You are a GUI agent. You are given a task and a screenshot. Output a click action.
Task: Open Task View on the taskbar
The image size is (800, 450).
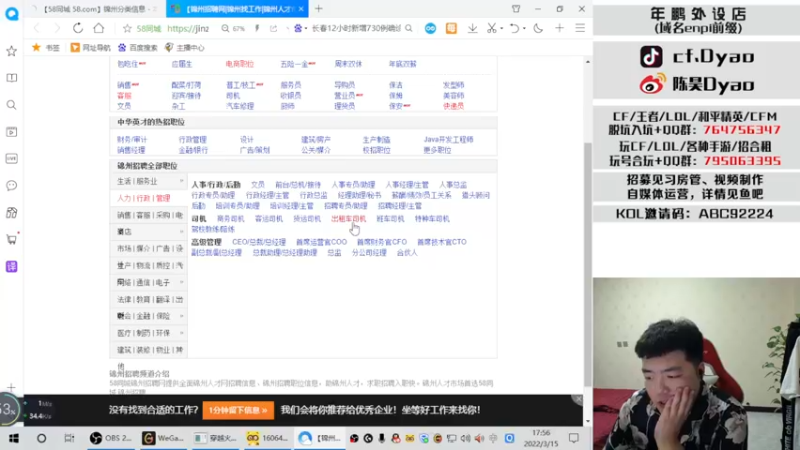(69, 438)
